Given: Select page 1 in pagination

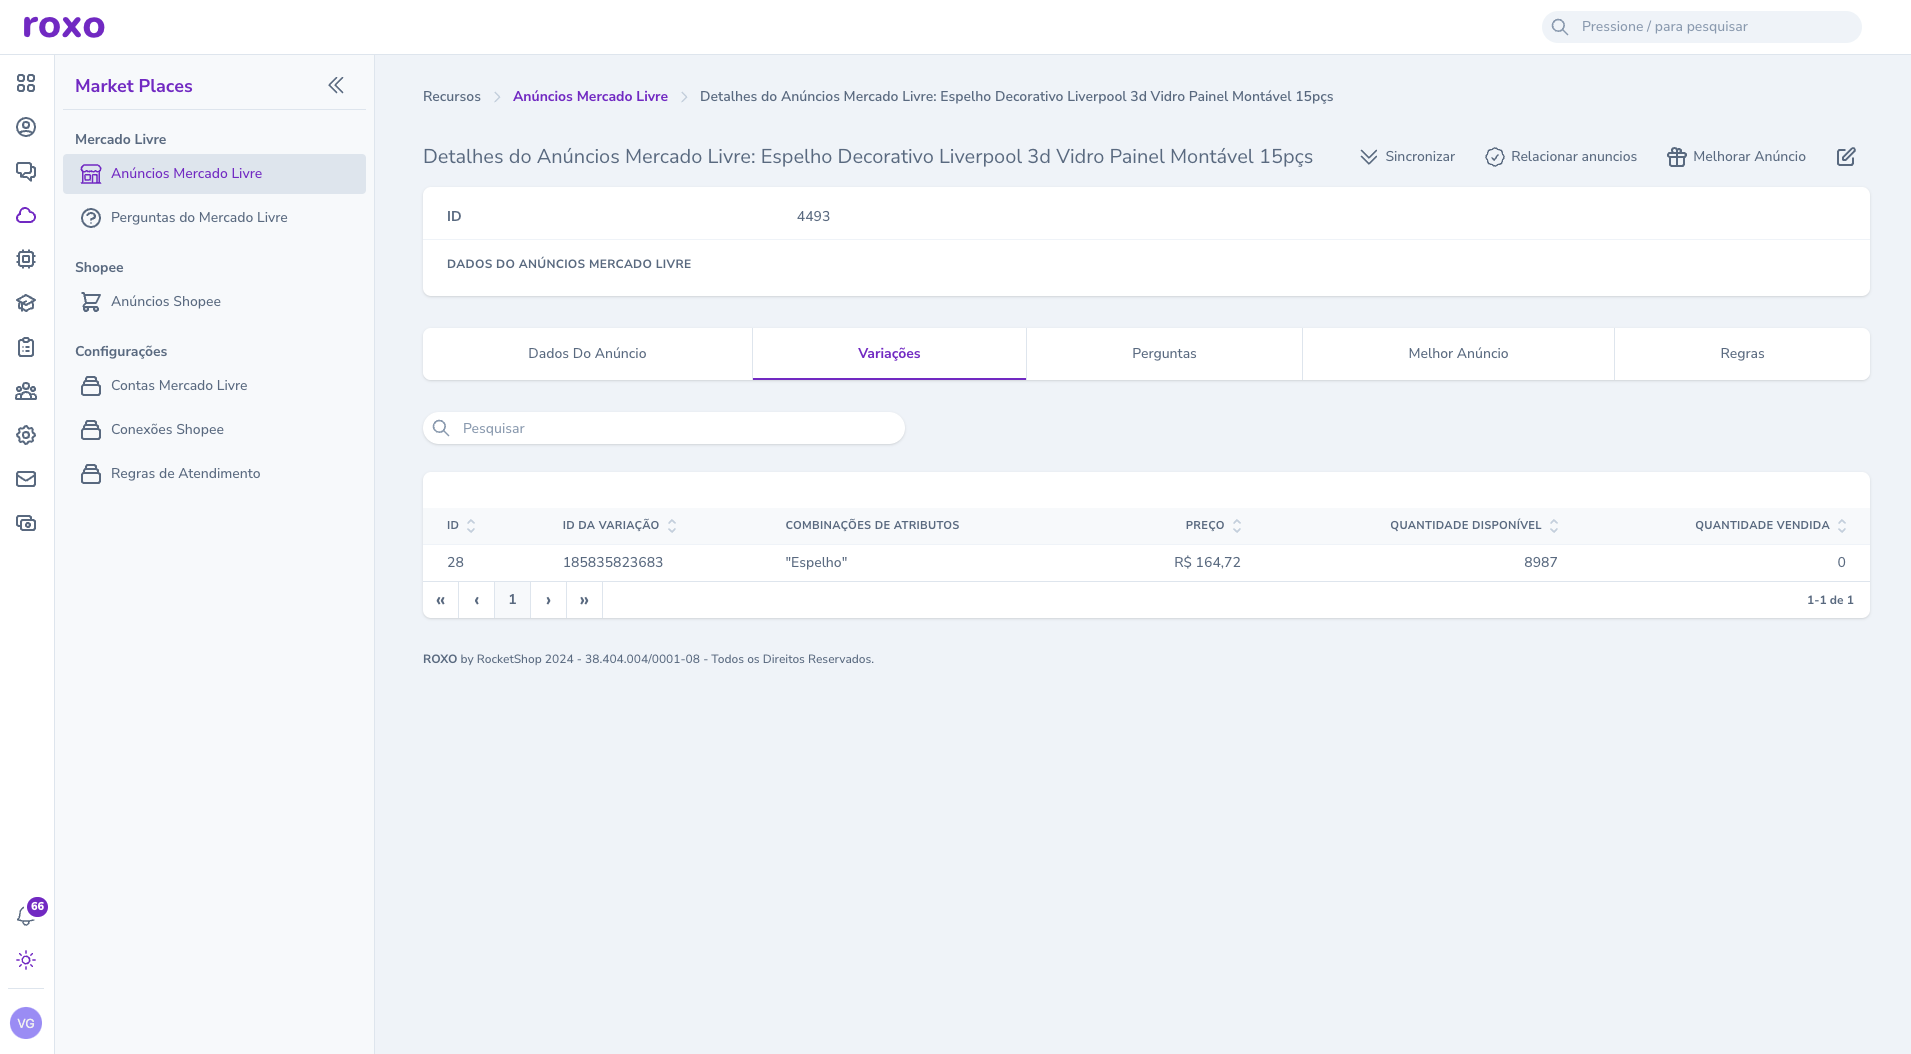Looking at the screenshot, I should coord(512,600).
